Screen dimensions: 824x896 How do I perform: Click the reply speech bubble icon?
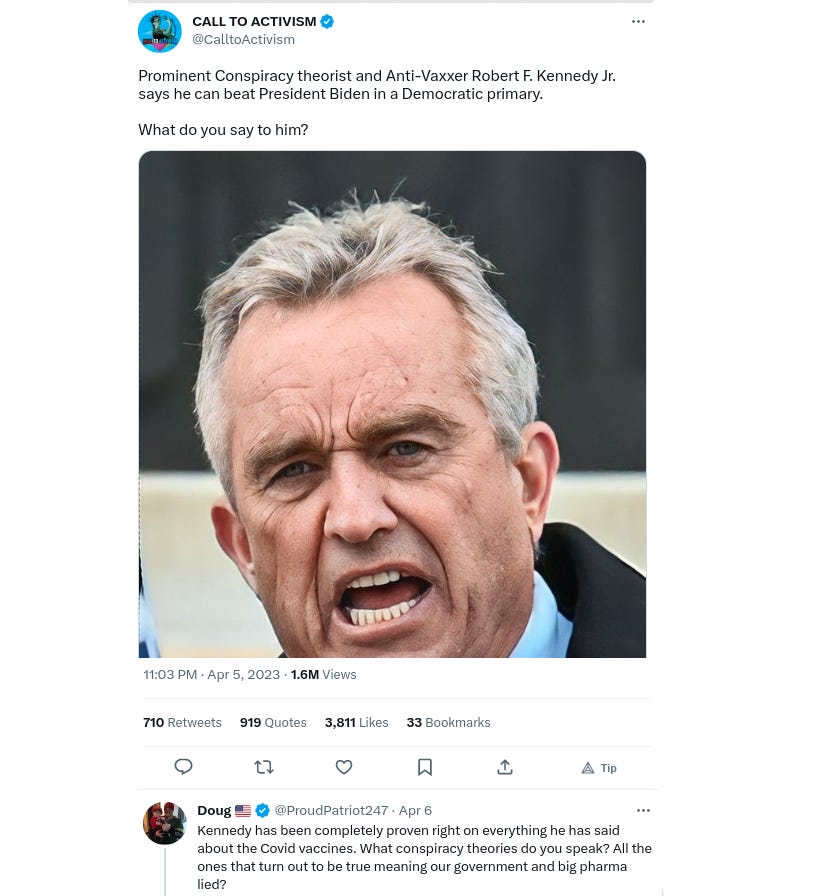(x=183, y=767)
